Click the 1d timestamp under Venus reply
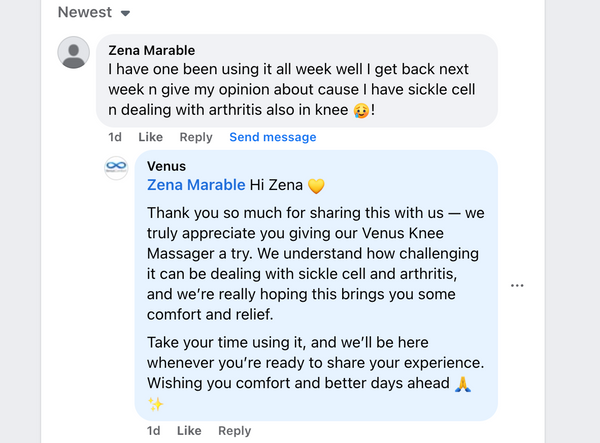The height and width of the screenshot is (443, 600). [x=153, y=430]
